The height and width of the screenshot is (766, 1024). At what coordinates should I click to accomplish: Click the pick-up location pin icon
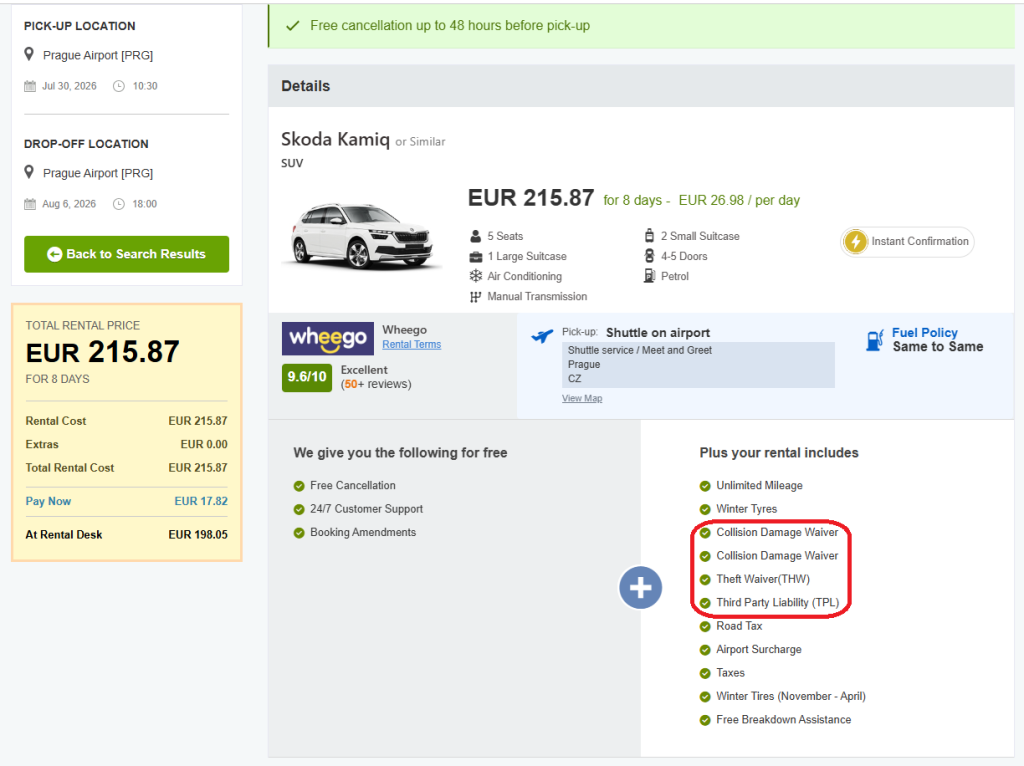tap(29, 55)
